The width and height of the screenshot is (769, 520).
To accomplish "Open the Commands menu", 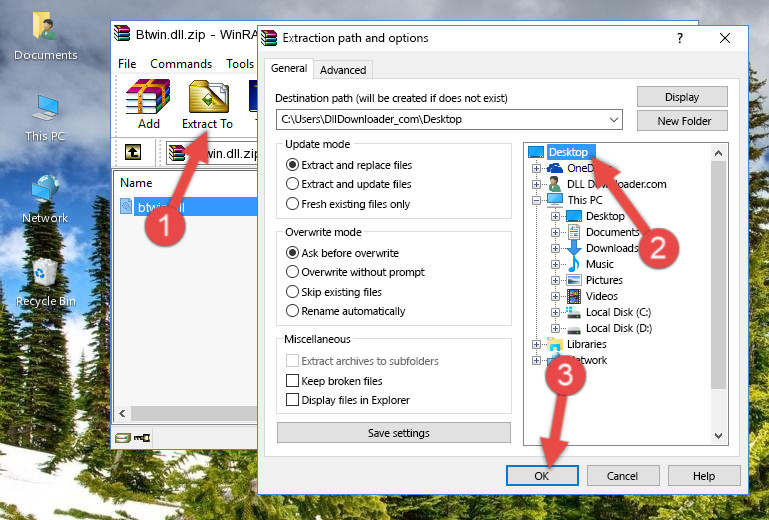I will 181,64.
